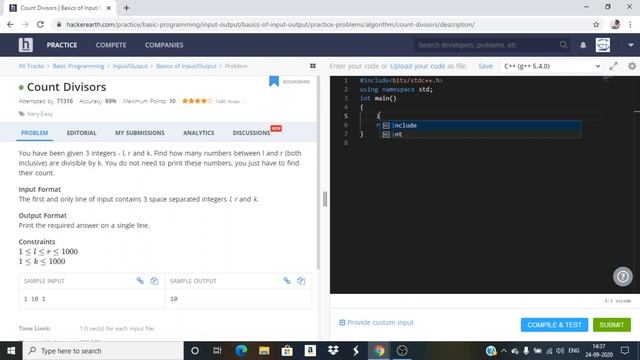Copy link of the sample input
Image resolution: width=640 pixels, height=360 pixels.
(x=140, y=280)
